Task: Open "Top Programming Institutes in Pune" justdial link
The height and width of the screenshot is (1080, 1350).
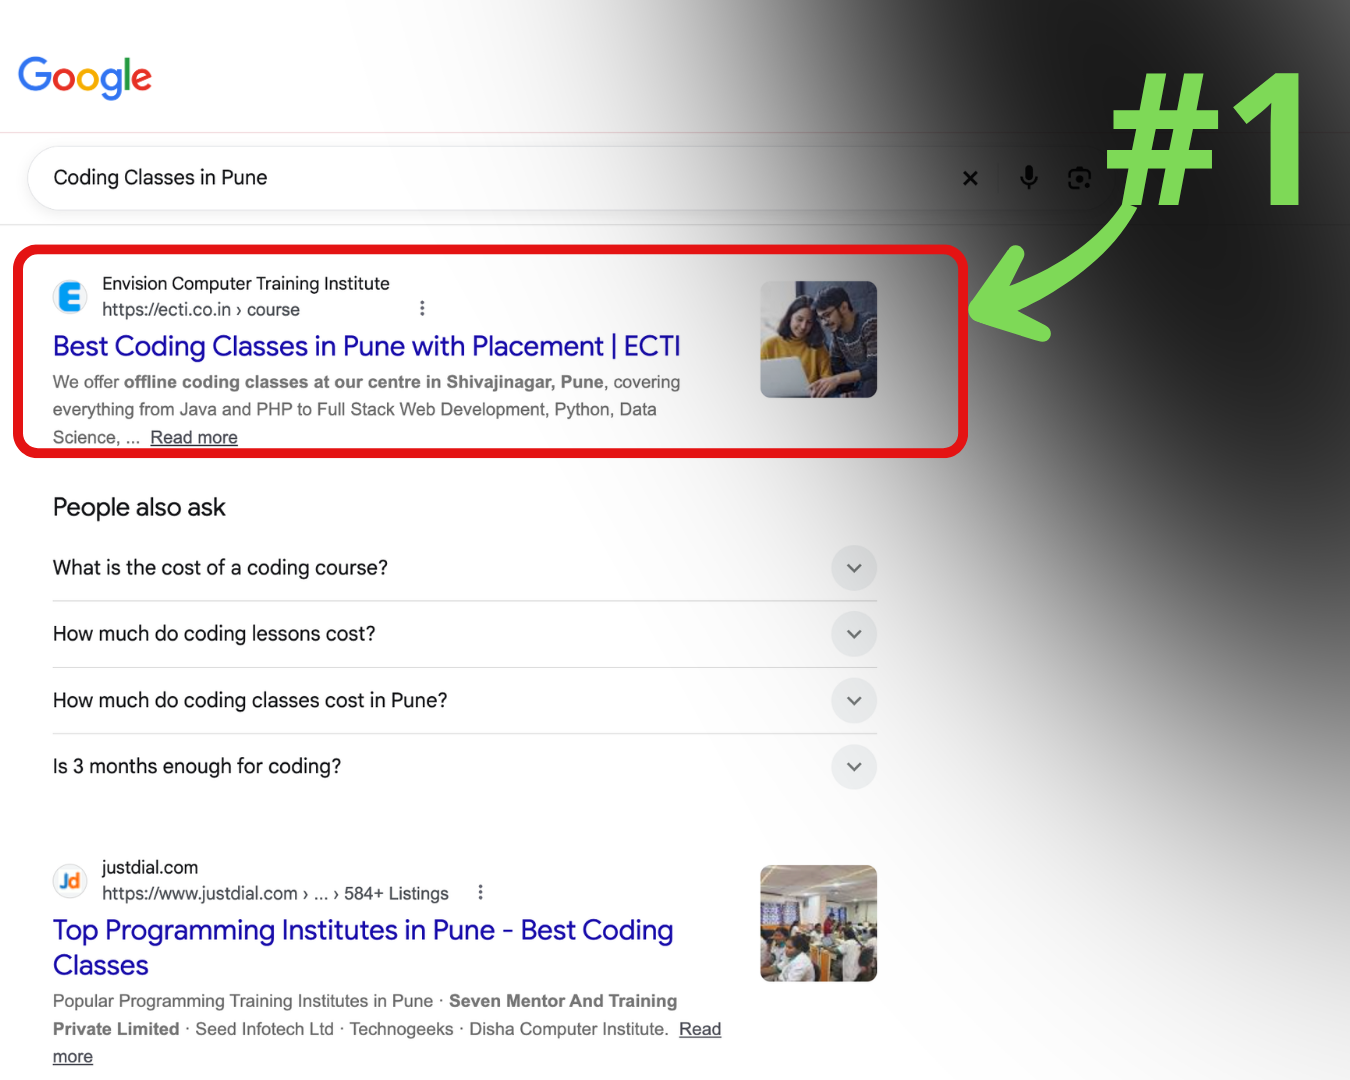Action: click(x=363, y=947)
